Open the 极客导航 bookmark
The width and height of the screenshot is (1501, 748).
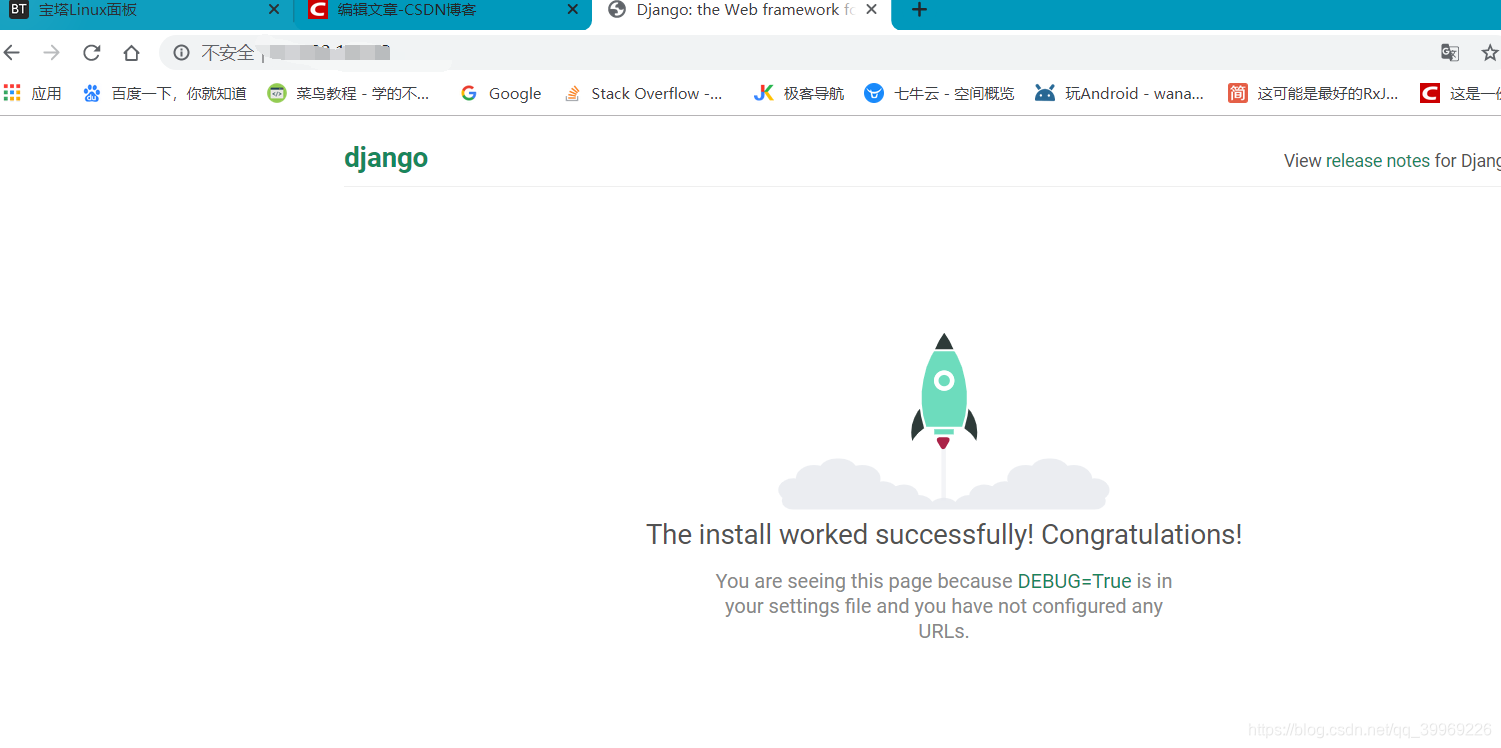[799, 93]
